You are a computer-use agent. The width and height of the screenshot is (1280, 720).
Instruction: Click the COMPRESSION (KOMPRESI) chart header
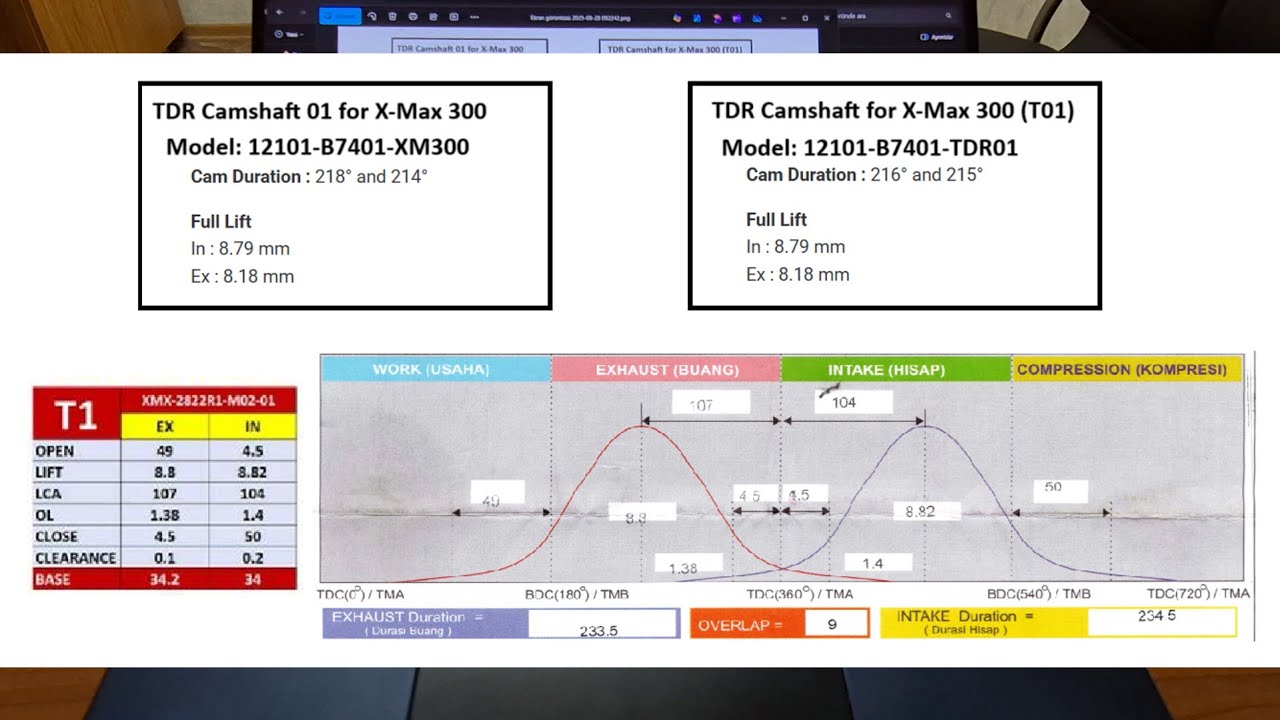pos(1127,369)
